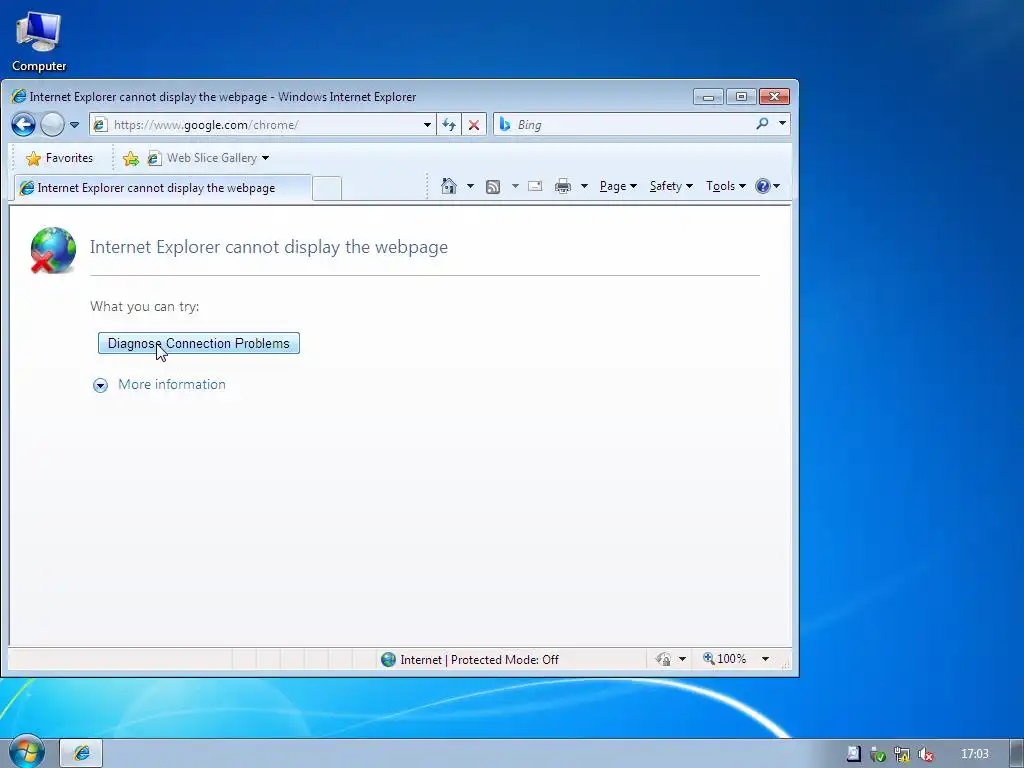Click the network warning tray icon
Screen dimensions: 1024x768
click(x=901, y=754)
